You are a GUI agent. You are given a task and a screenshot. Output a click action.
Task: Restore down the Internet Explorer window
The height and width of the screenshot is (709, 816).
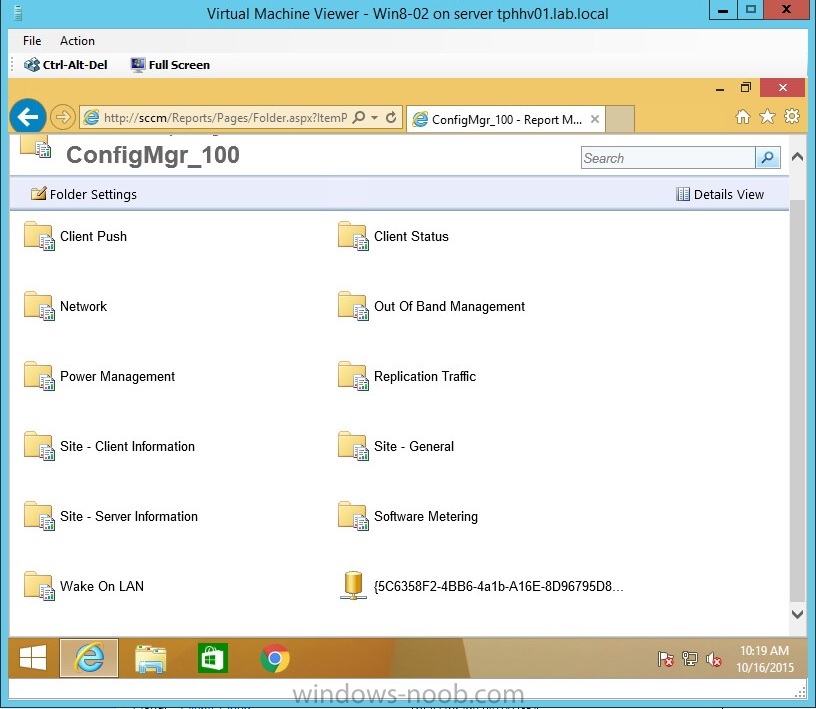(x=746, y=87)
